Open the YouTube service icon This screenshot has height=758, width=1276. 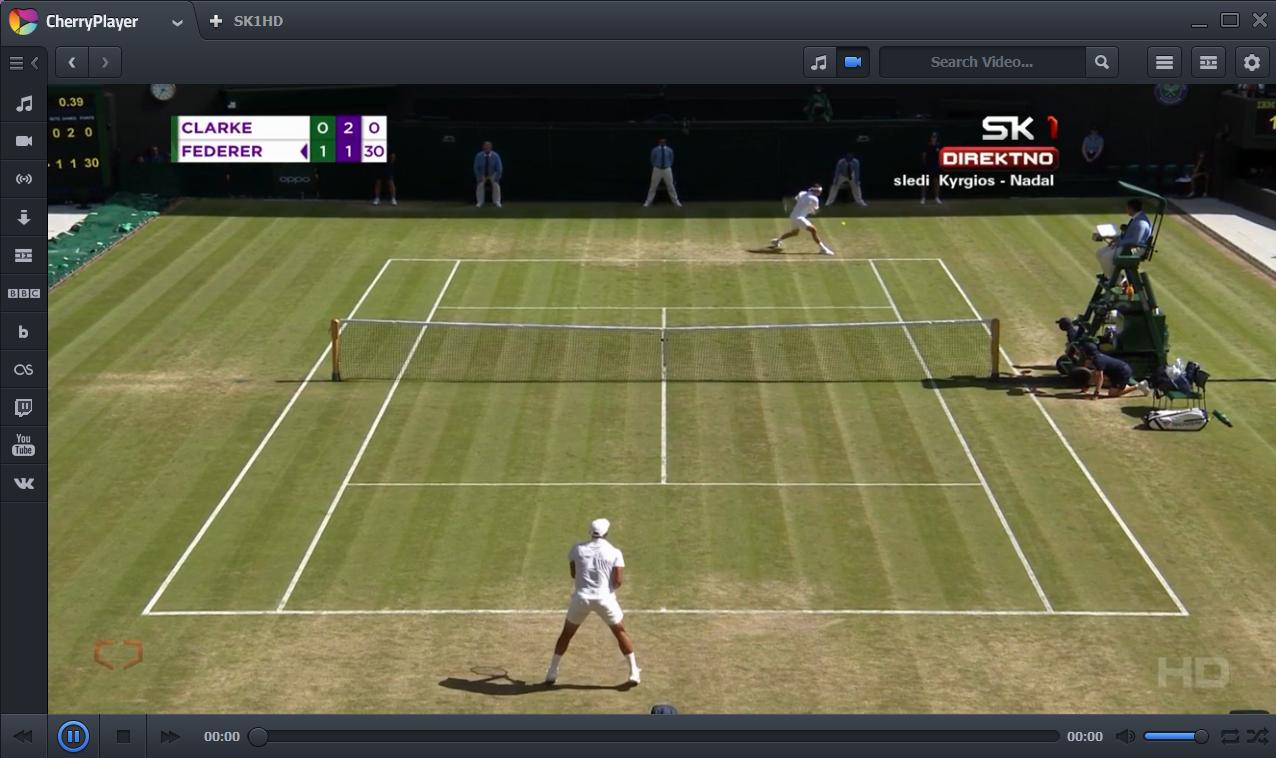tap(24, 445)
